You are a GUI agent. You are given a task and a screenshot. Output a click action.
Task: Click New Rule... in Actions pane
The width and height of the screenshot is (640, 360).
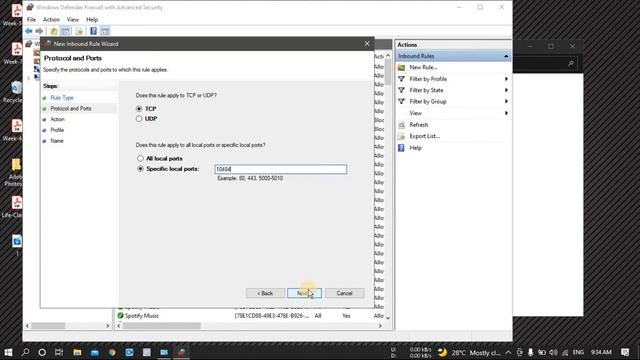click(423, 67)
